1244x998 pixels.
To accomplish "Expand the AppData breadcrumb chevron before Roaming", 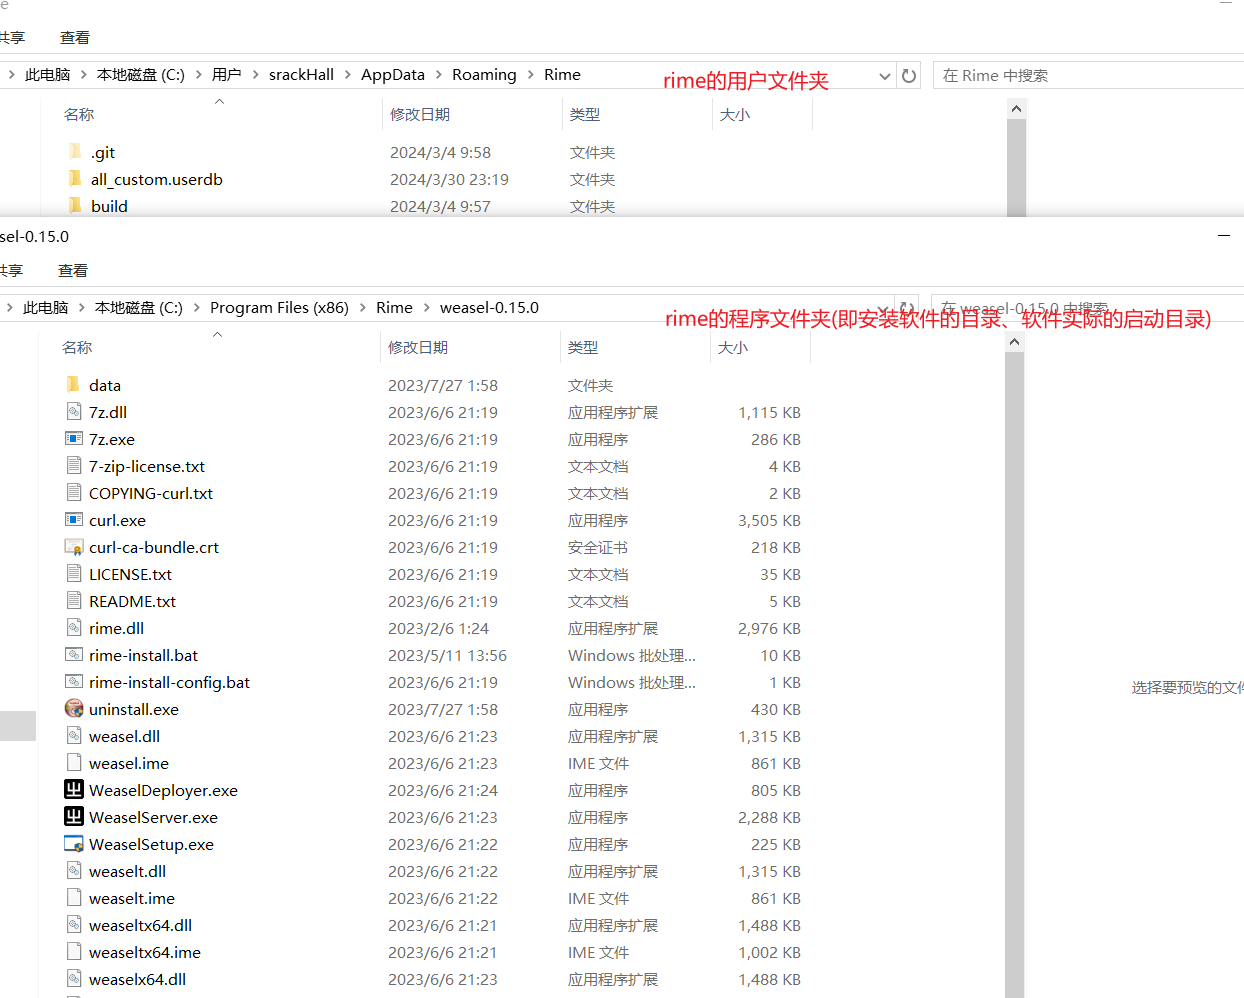I will (x=438, y=75).
